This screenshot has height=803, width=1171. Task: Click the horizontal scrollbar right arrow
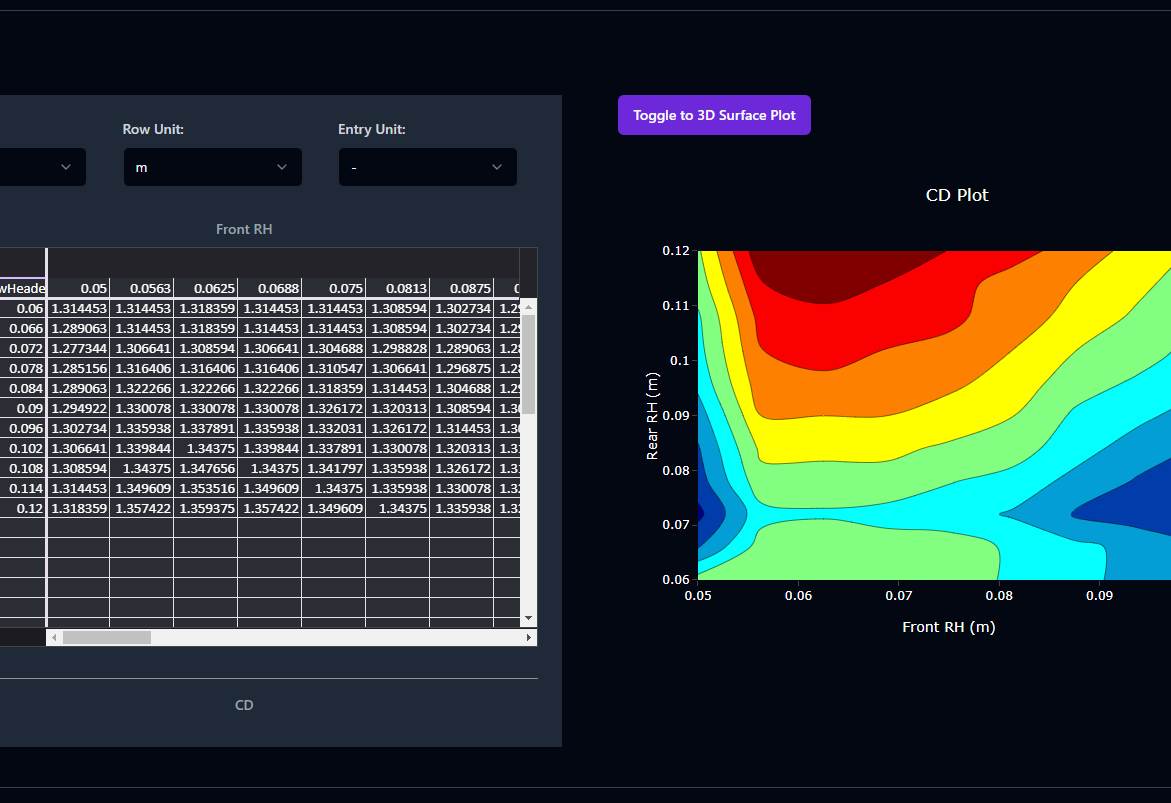click(529, 637)
